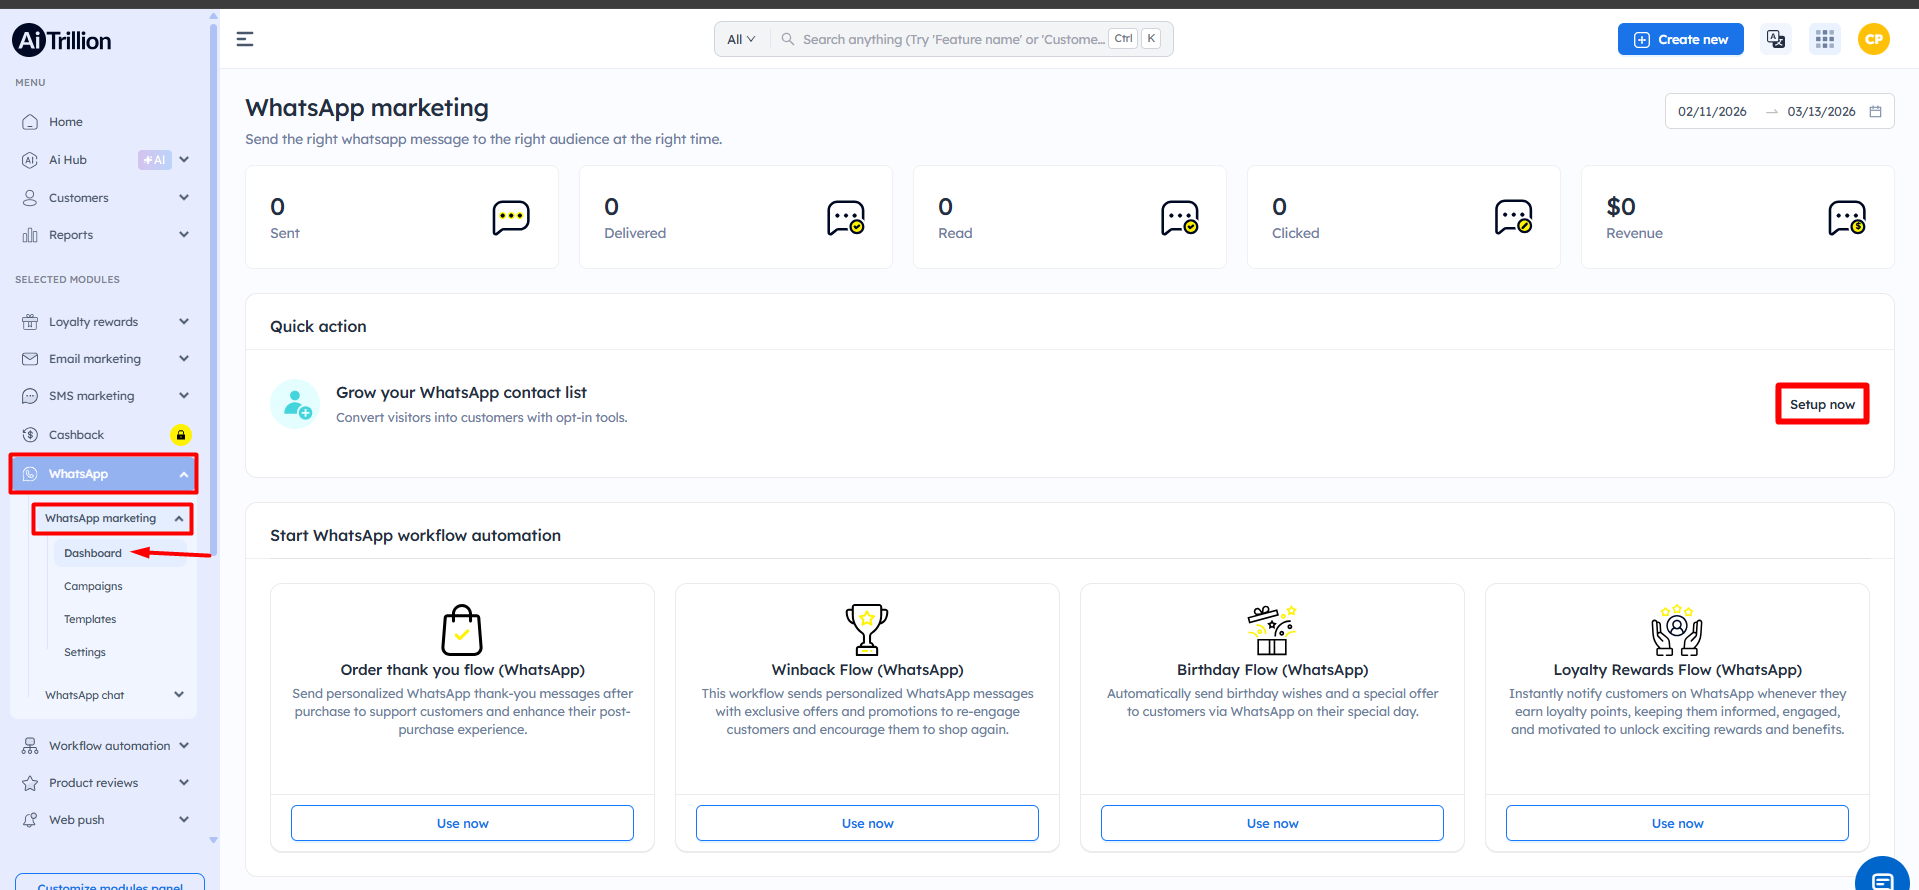Screen dimensions: 1919x890
Task: Select Templates in the sidebar
Action: coord(90,619)
